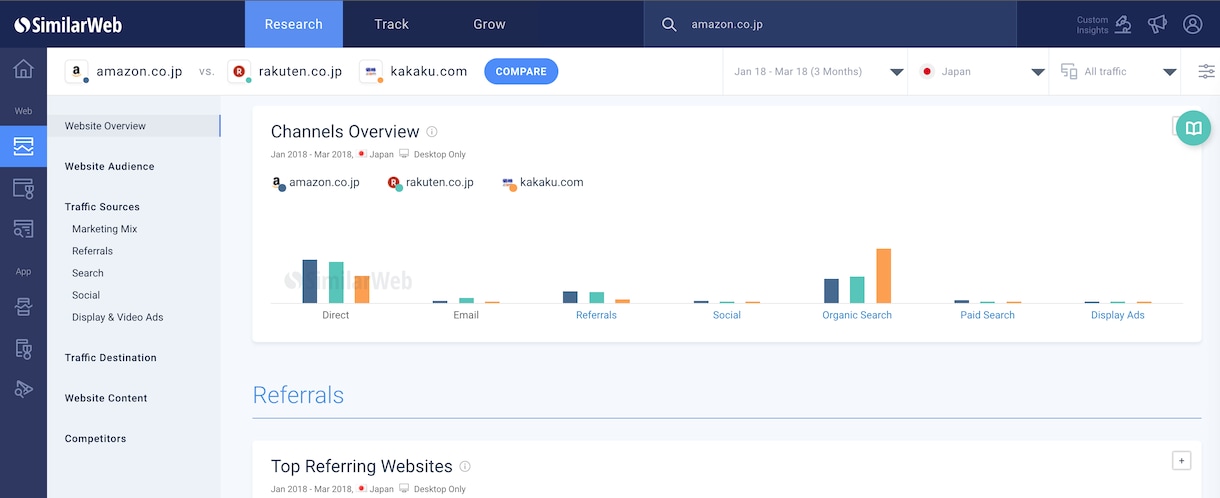This screenshot has width=1220, height=498.
Task: Open Social submenu item in side menu
Action: (86, 295)
